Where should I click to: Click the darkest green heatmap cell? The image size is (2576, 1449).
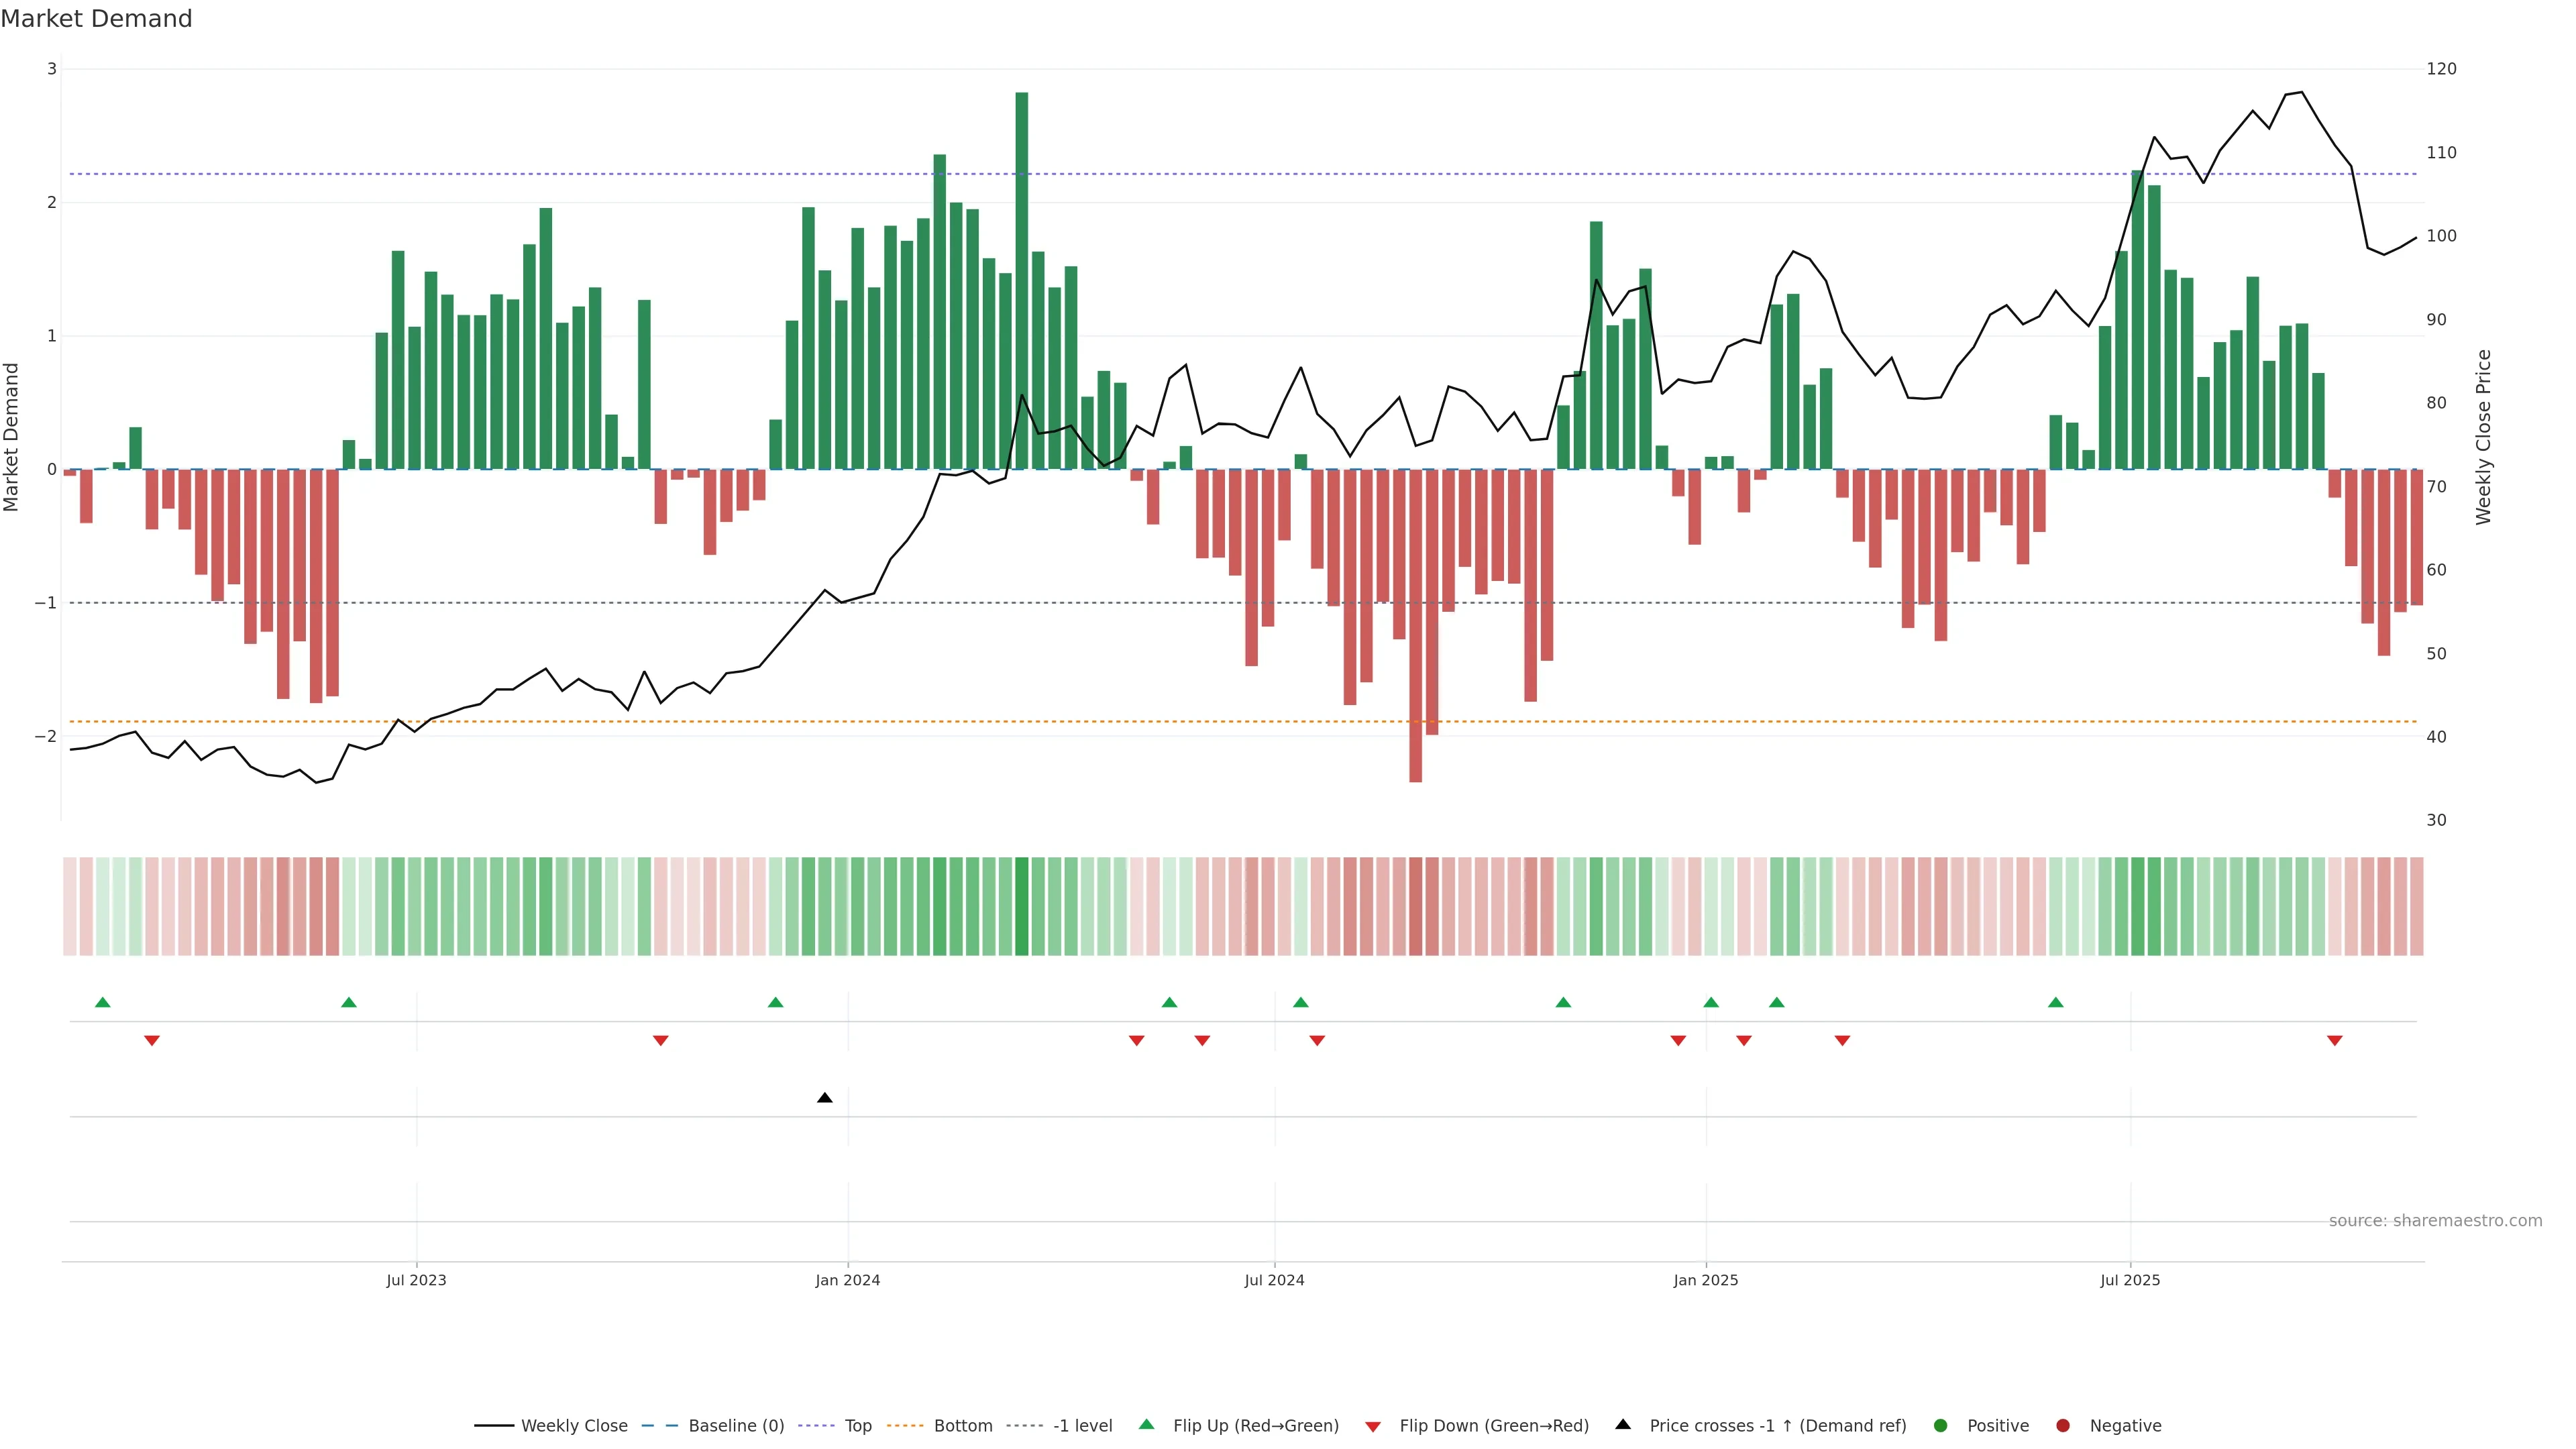[x=1021, y=906]
